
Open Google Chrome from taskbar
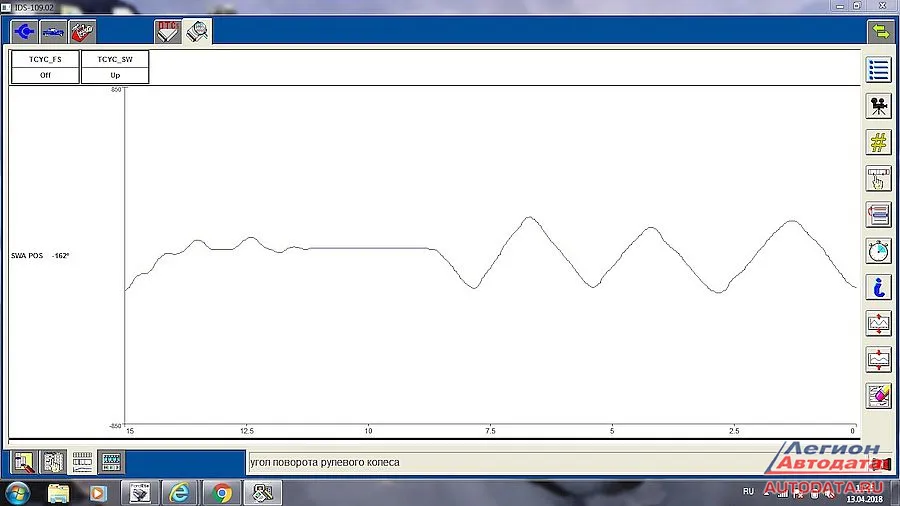221,493
